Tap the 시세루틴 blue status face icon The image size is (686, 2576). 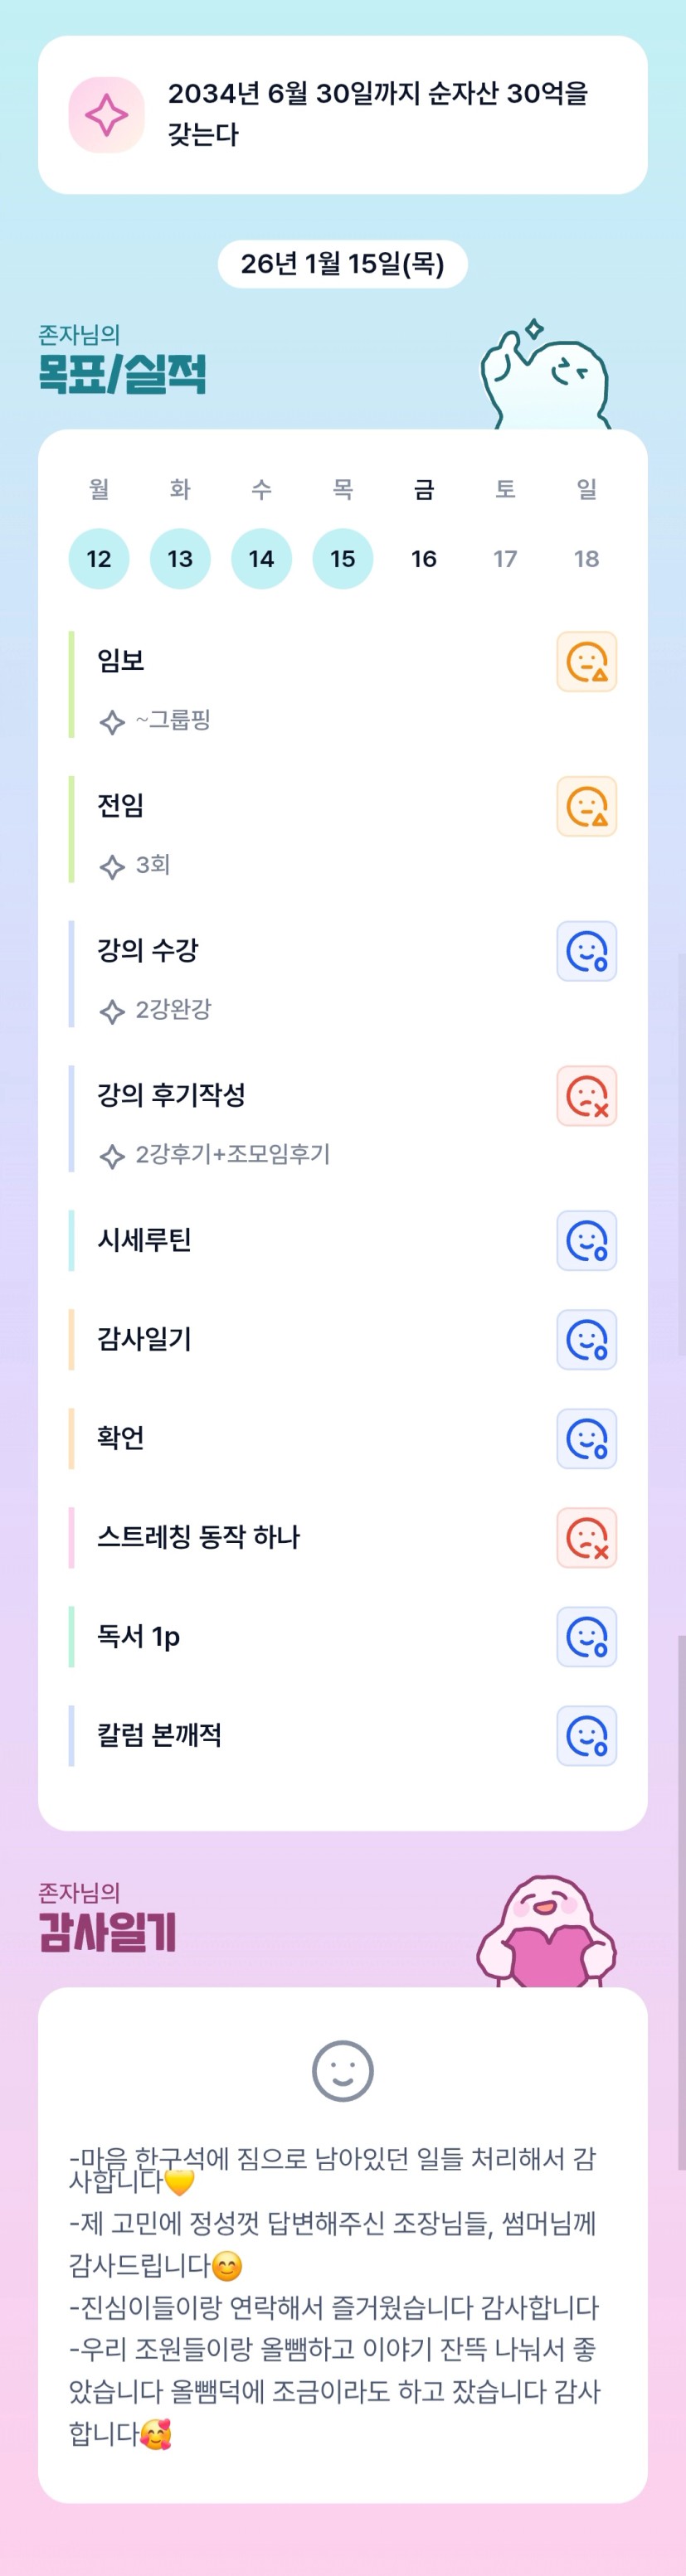pyautogui.click(x=586, y=1241)
